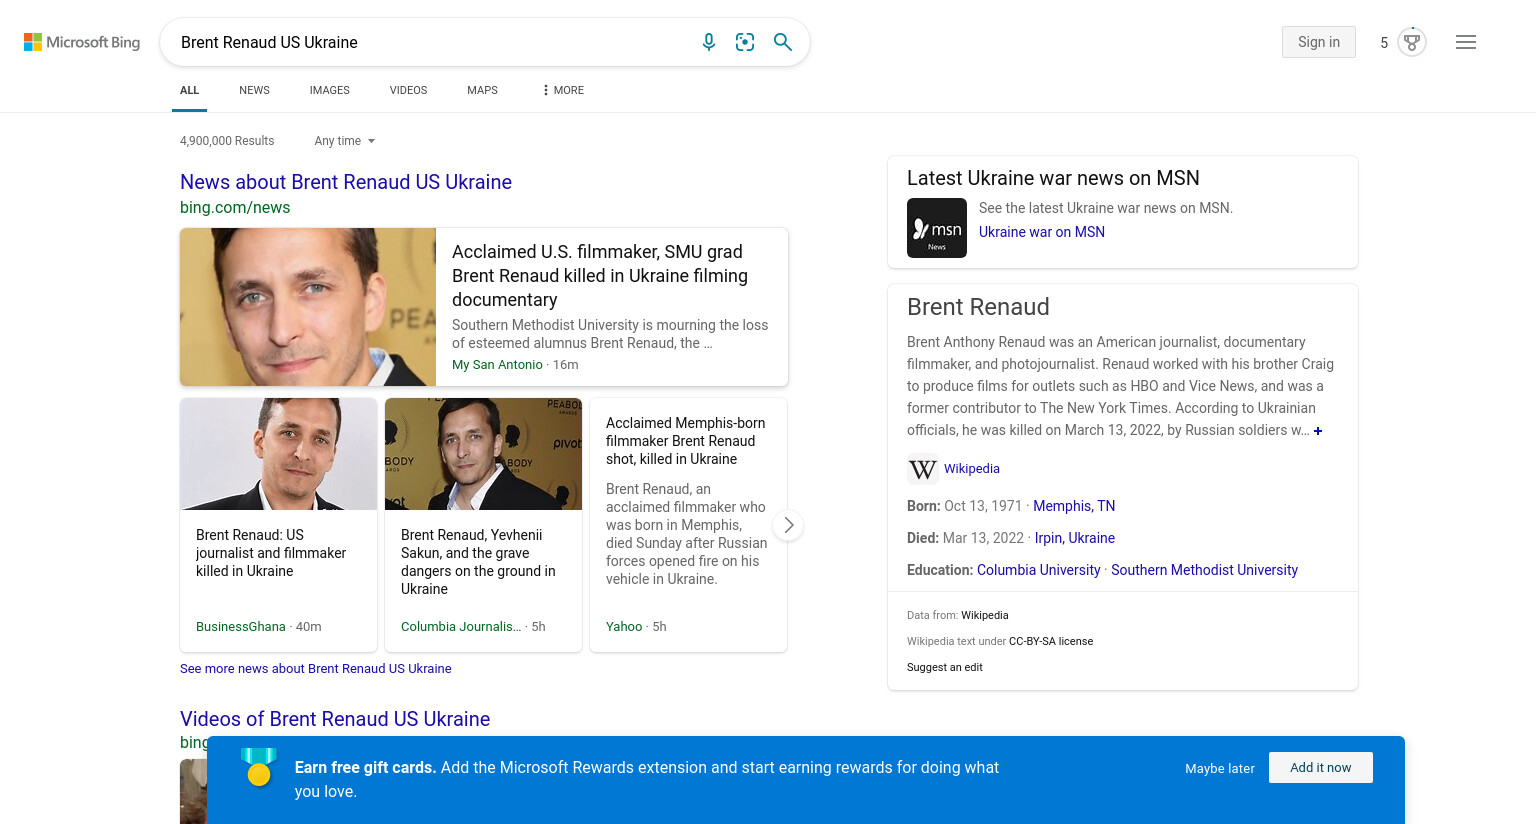Click the Microsoft Bing logo

(x=82, y=42)
